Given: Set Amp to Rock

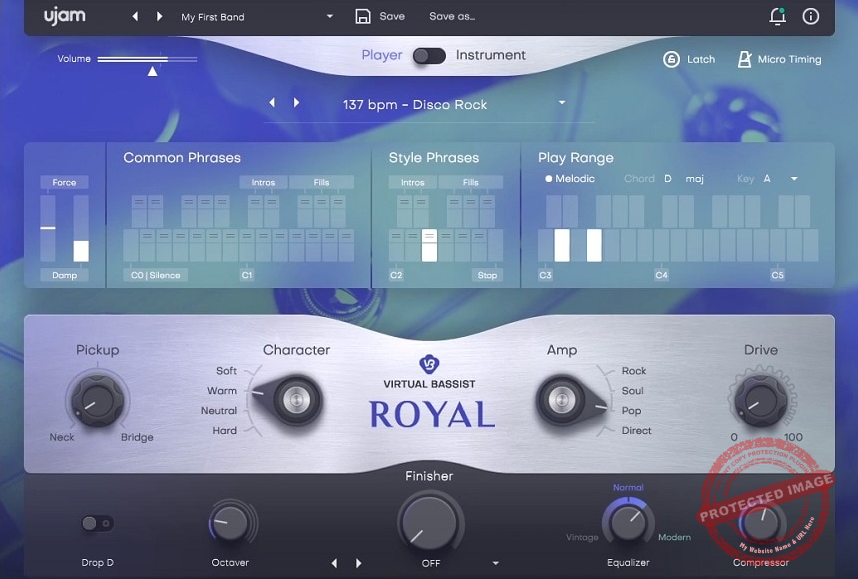Looking at the screenshot, I should [634, 370].
